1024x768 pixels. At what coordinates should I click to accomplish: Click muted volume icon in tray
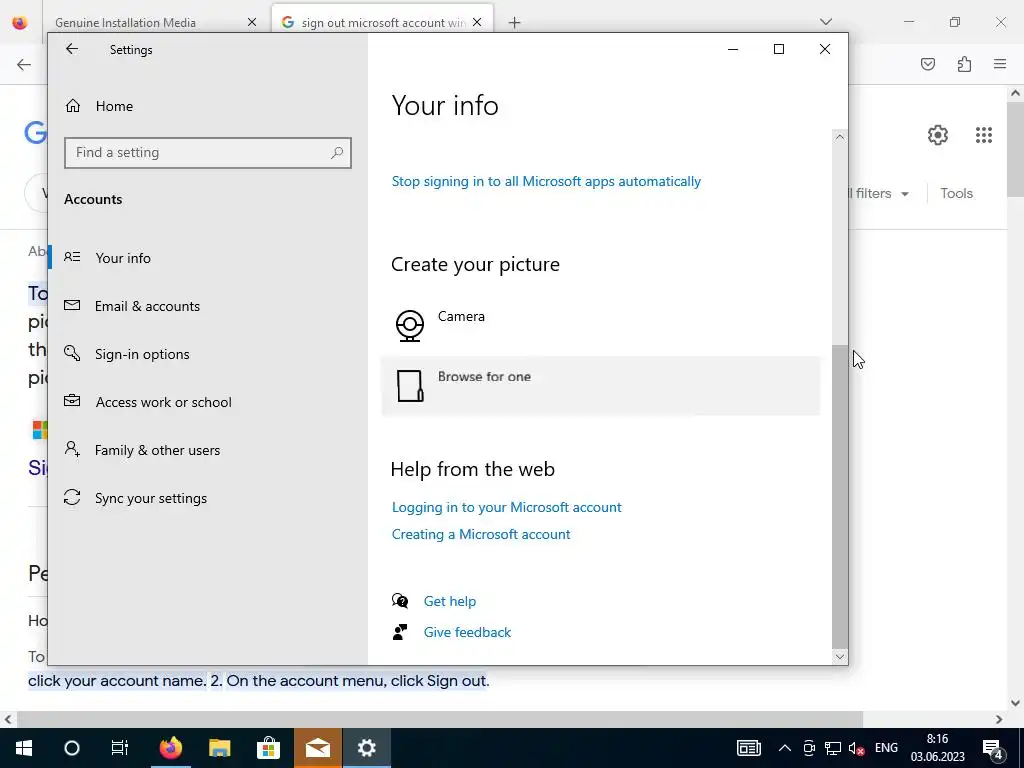coord(856,748)
